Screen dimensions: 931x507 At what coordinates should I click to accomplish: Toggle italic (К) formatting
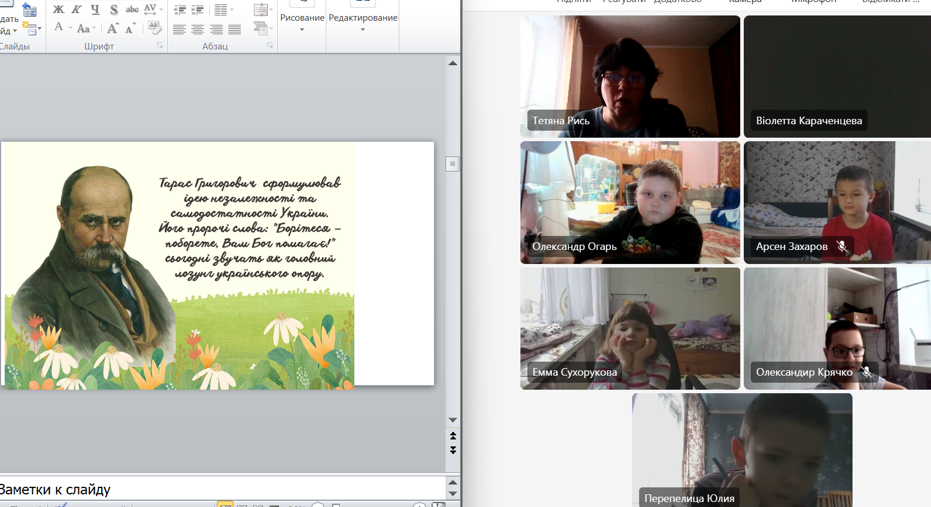tap(76, 10)
